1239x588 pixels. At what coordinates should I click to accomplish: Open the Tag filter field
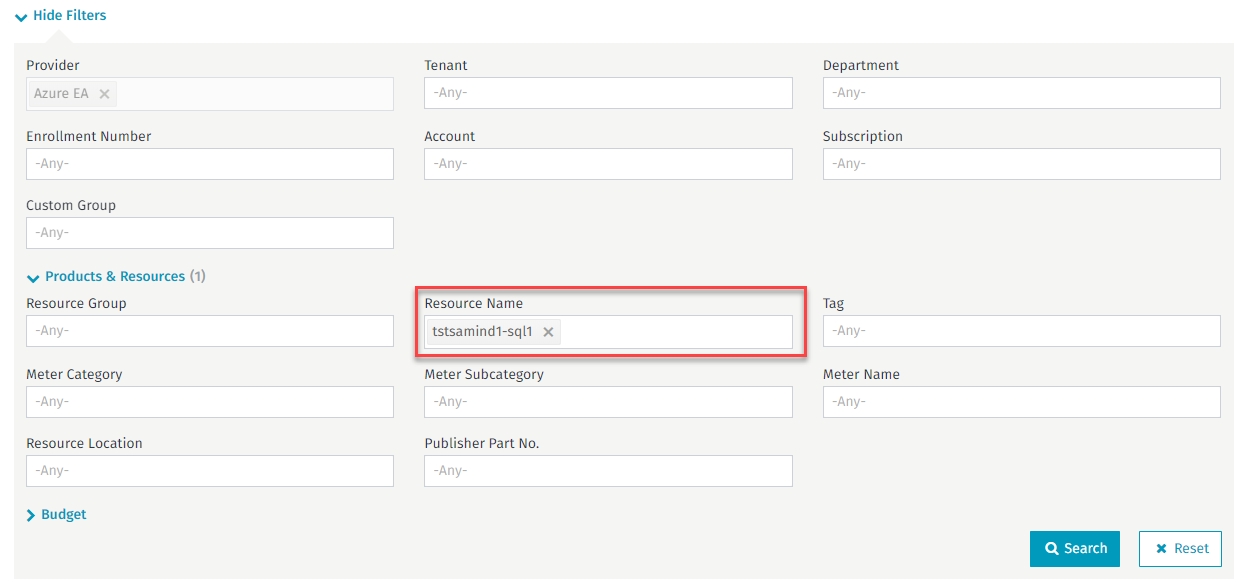pyautogui.click(x=1021, y=331)
